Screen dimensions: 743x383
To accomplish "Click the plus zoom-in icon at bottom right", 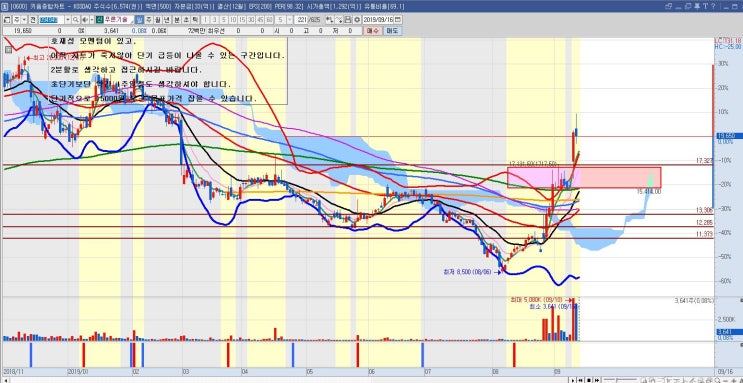I will (734, 380).
